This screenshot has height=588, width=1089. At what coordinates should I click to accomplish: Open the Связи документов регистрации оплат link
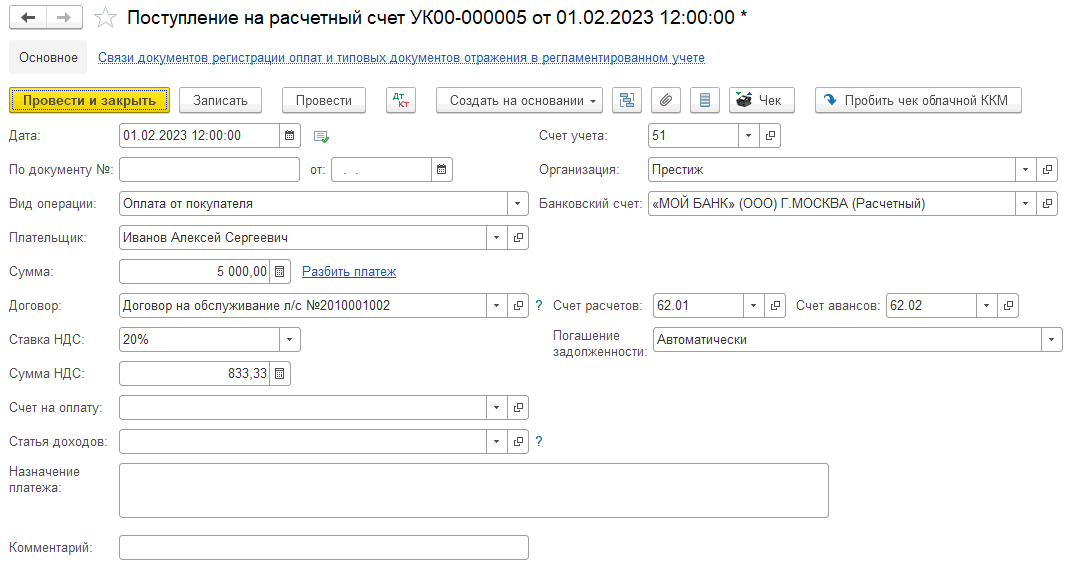(401, 58)
